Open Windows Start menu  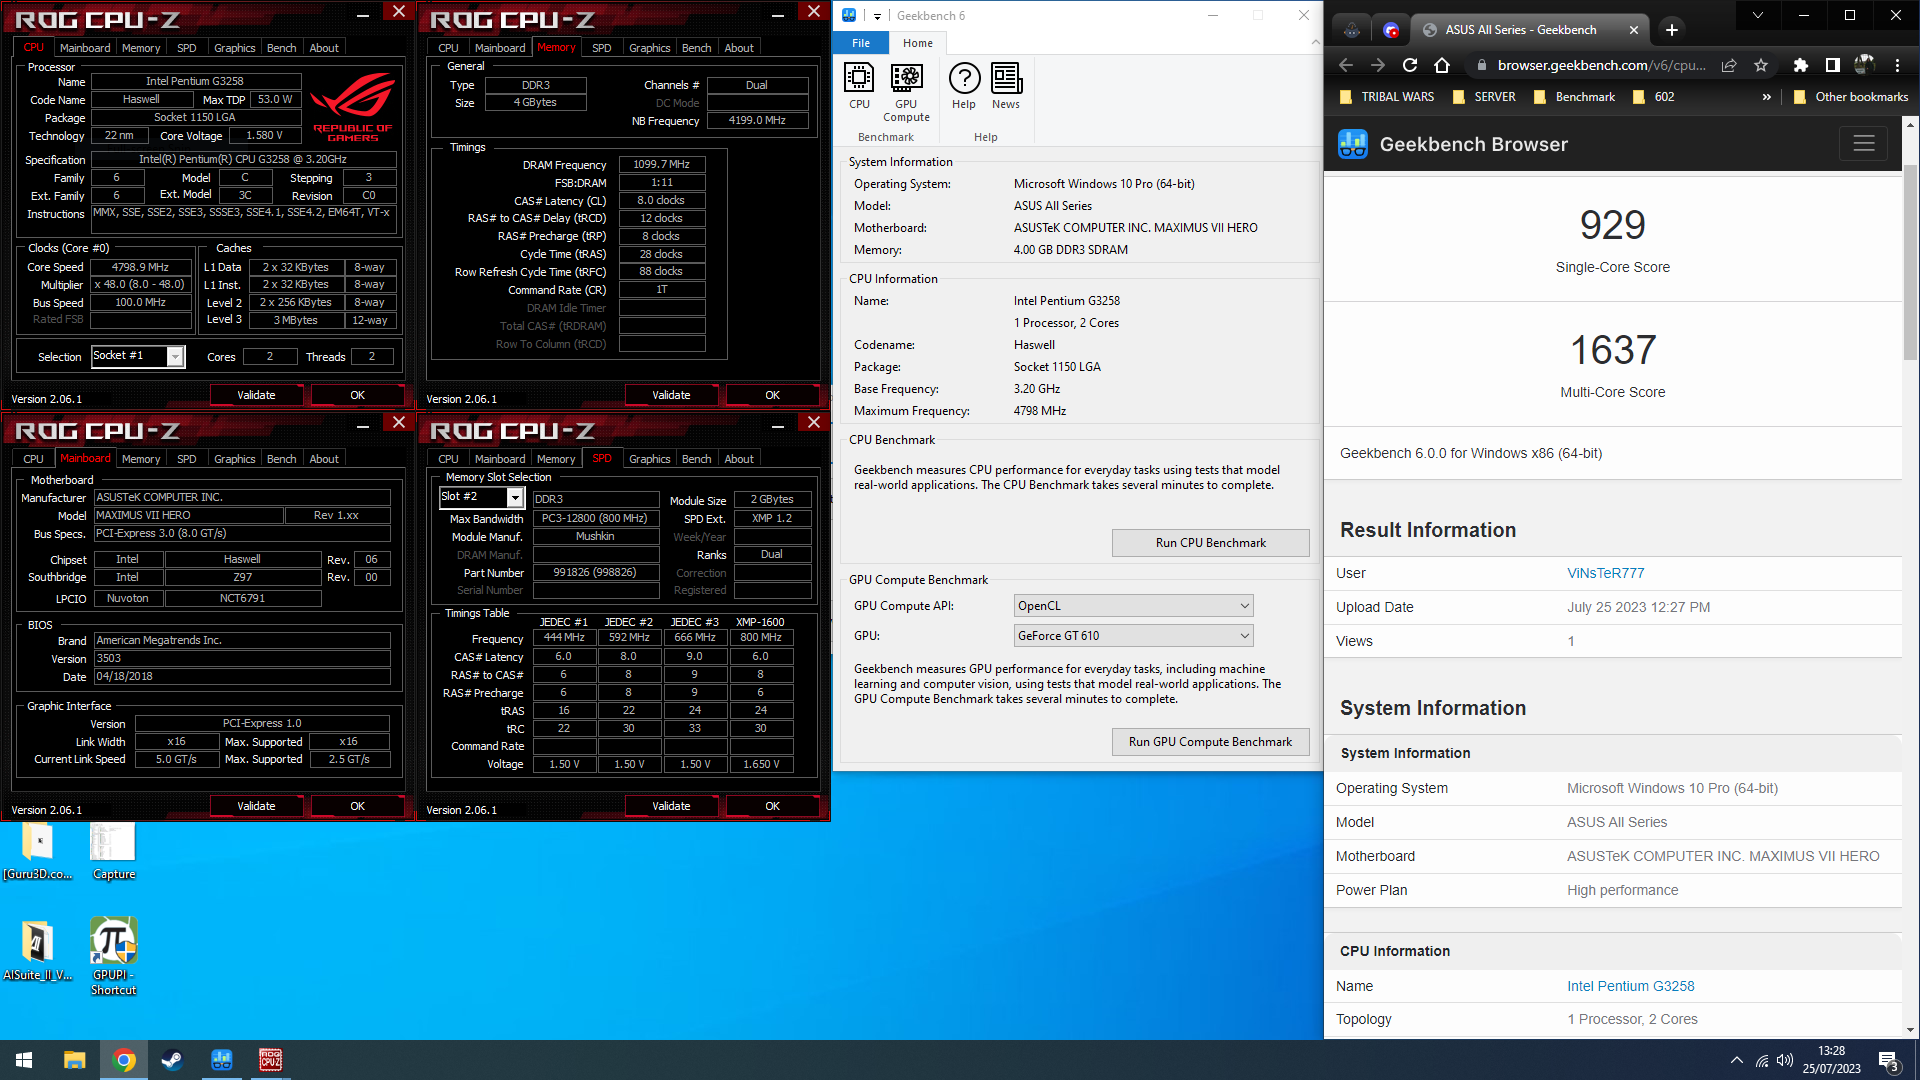click(24, 1060)
